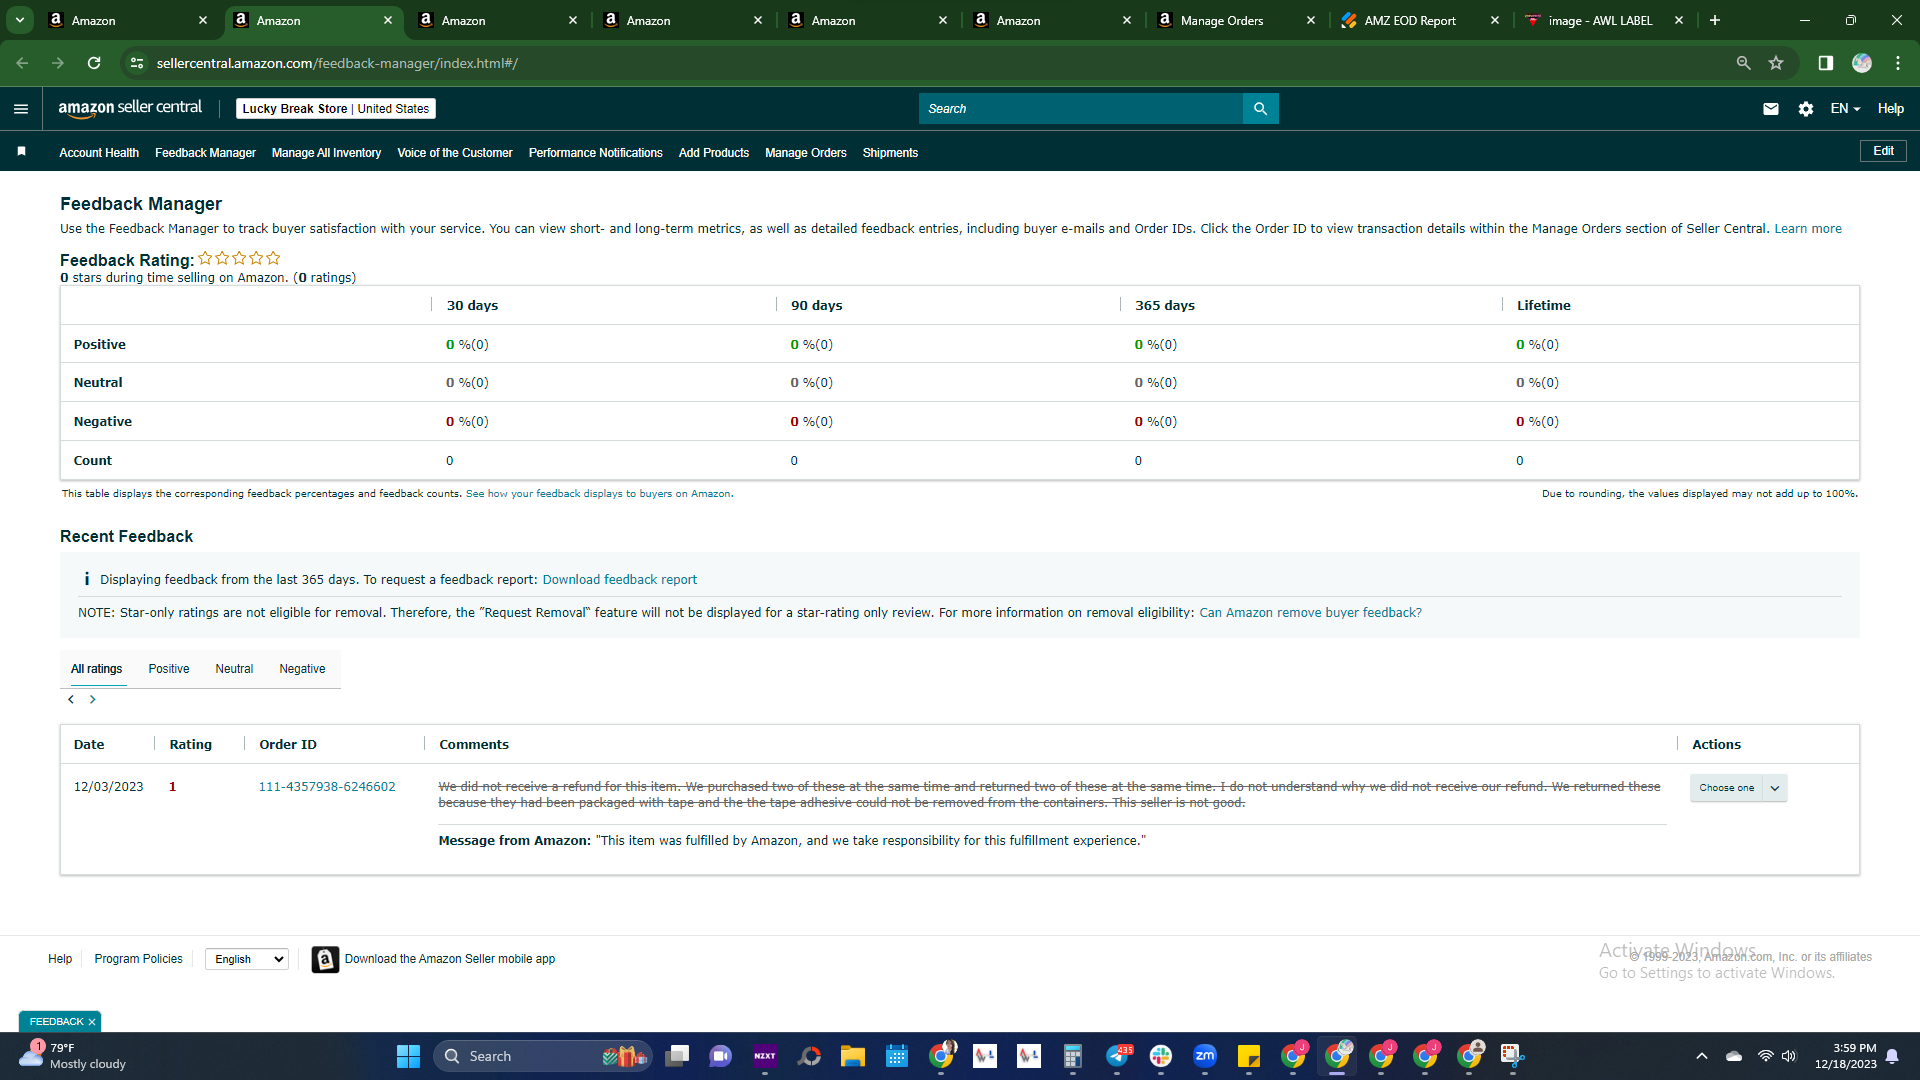Viewport: 1920px width, 1080px height.
Task: Switch to the Positive feedback tab
Action: [169, 669]
